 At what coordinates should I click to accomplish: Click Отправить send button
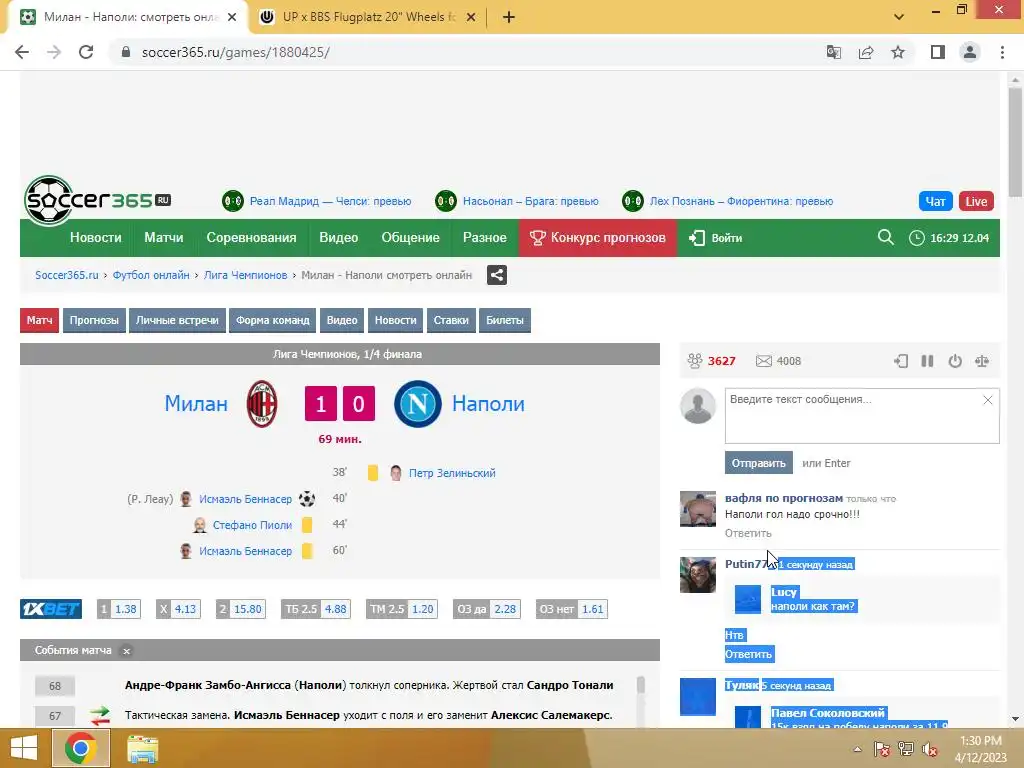click(758, 463)
